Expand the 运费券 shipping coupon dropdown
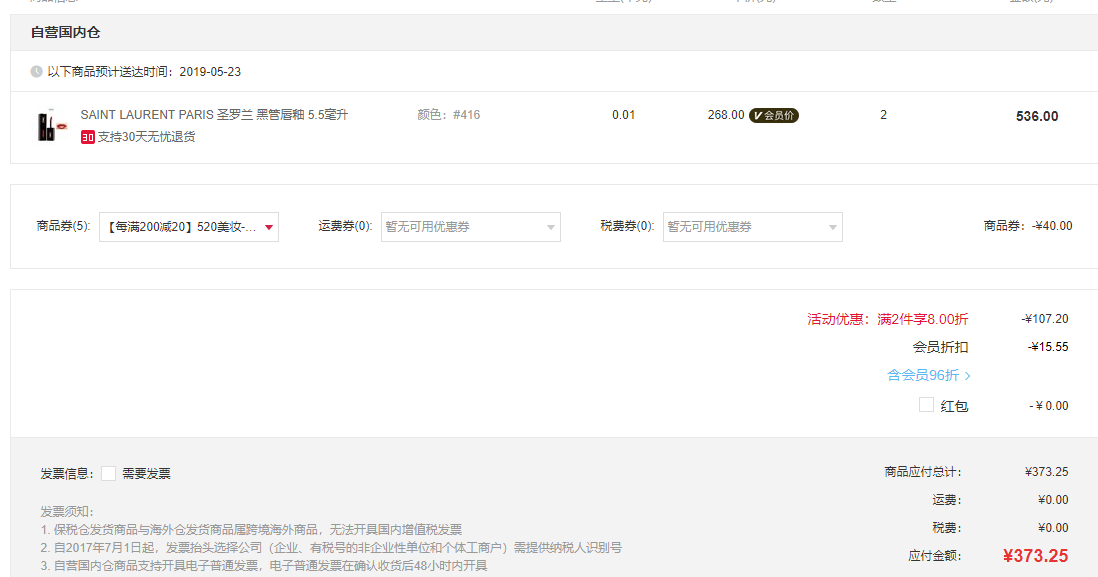The width and height of the screenshot is (1098, 577). (471, 227)
